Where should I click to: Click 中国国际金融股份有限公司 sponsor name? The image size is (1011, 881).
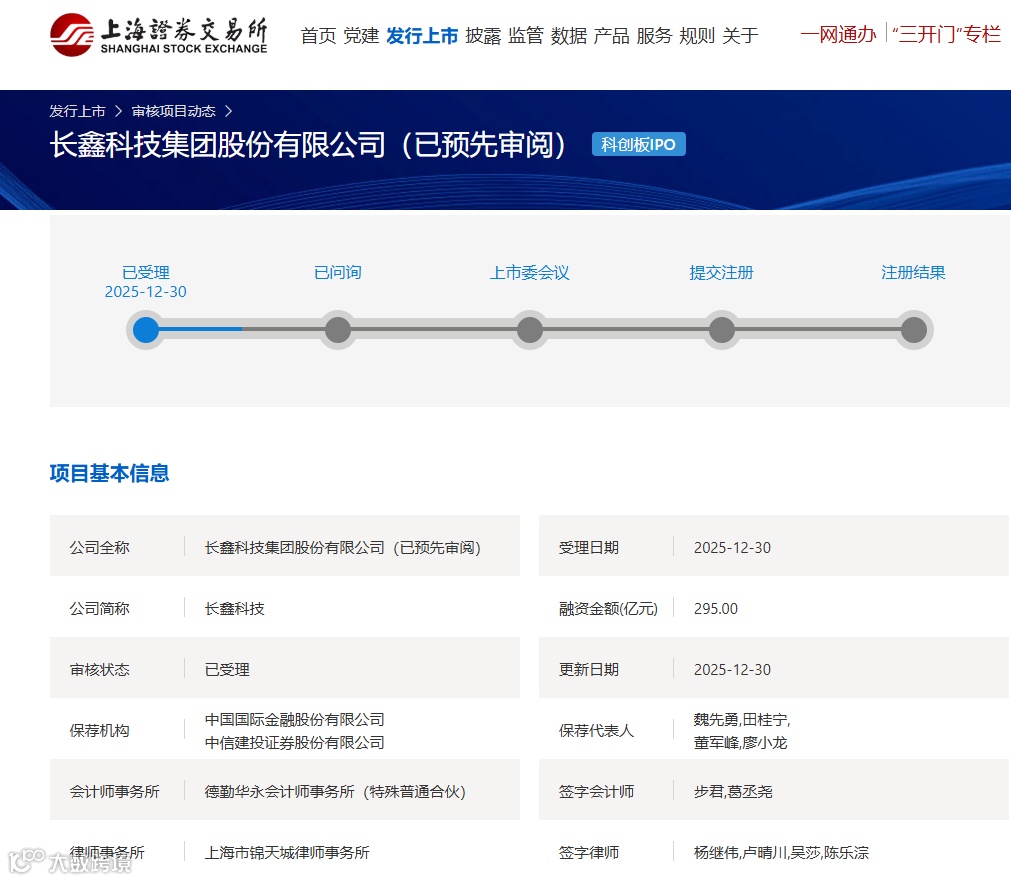pyautogui.click(x=295, y=719)
